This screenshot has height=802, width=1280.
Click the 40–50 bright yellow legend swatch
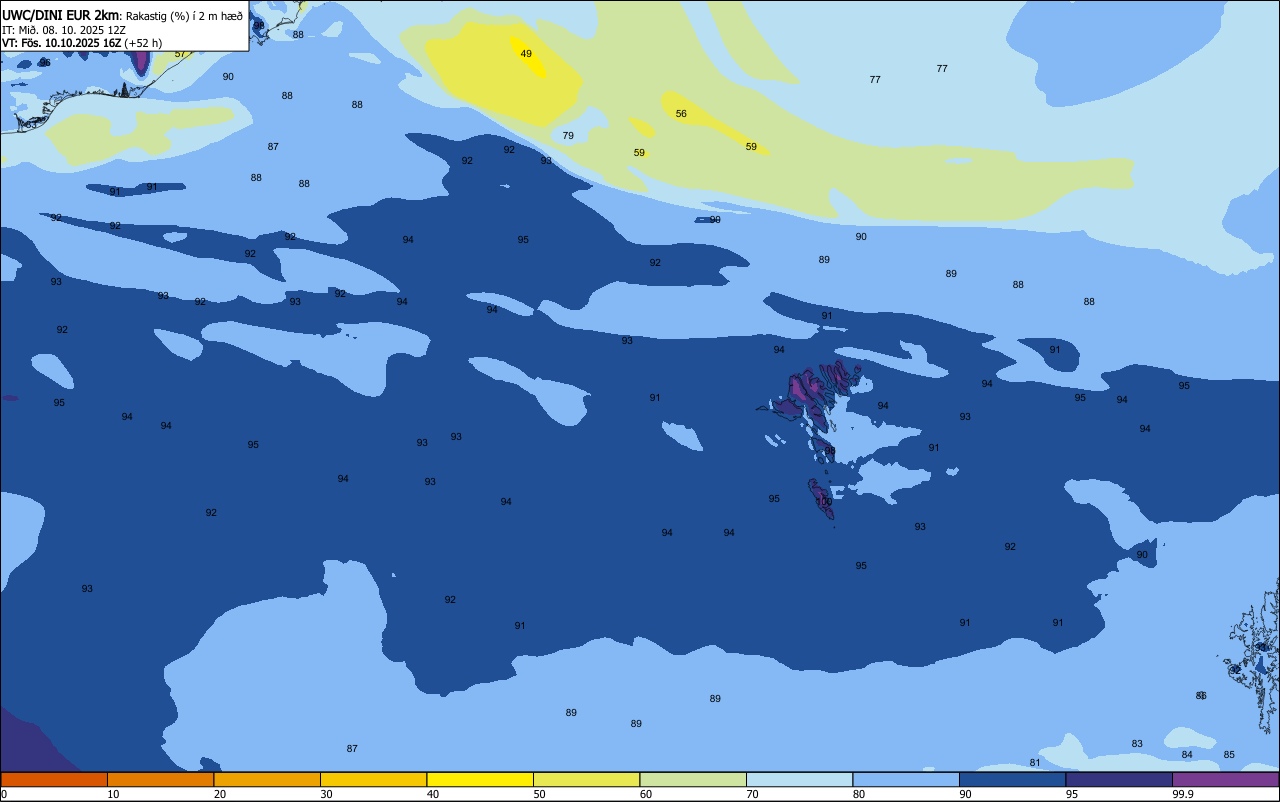(x=480, y=779)
